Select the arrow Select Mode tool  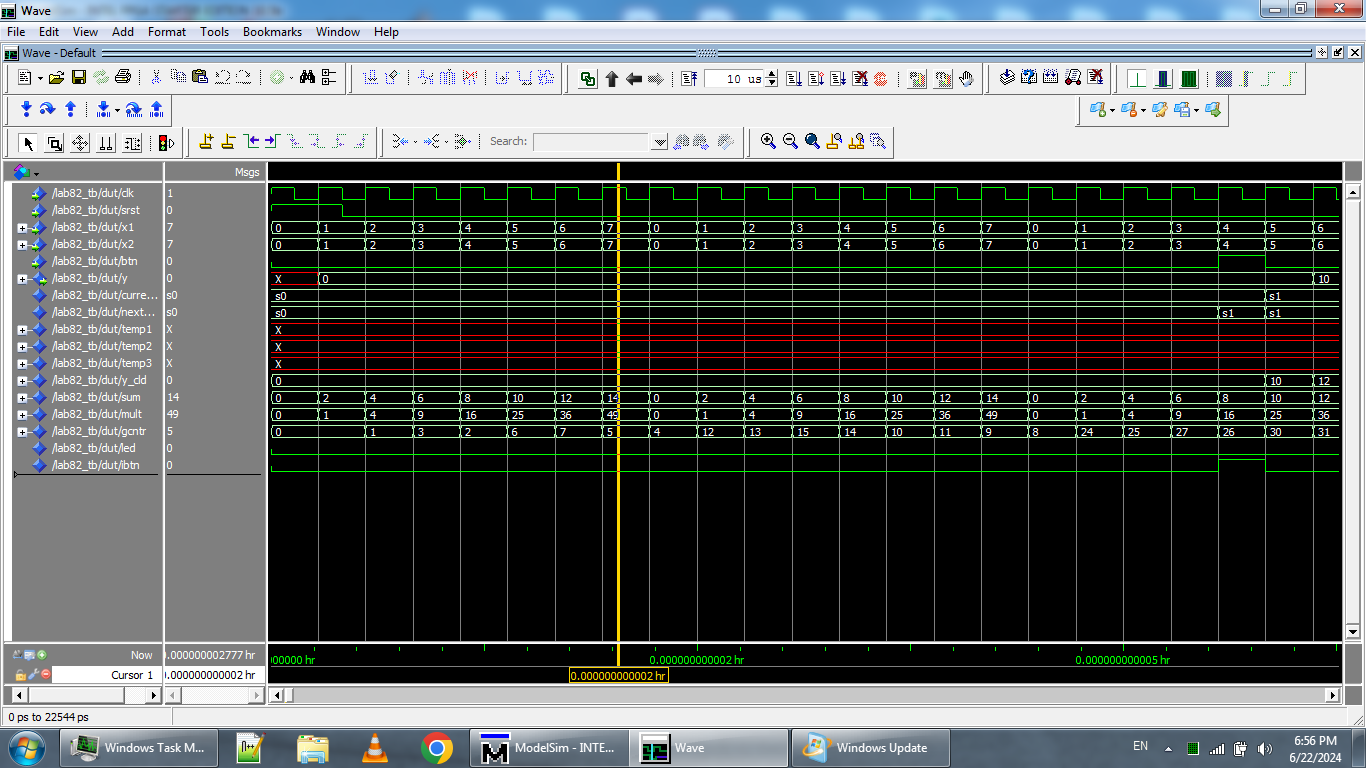[x=28, y=143]
